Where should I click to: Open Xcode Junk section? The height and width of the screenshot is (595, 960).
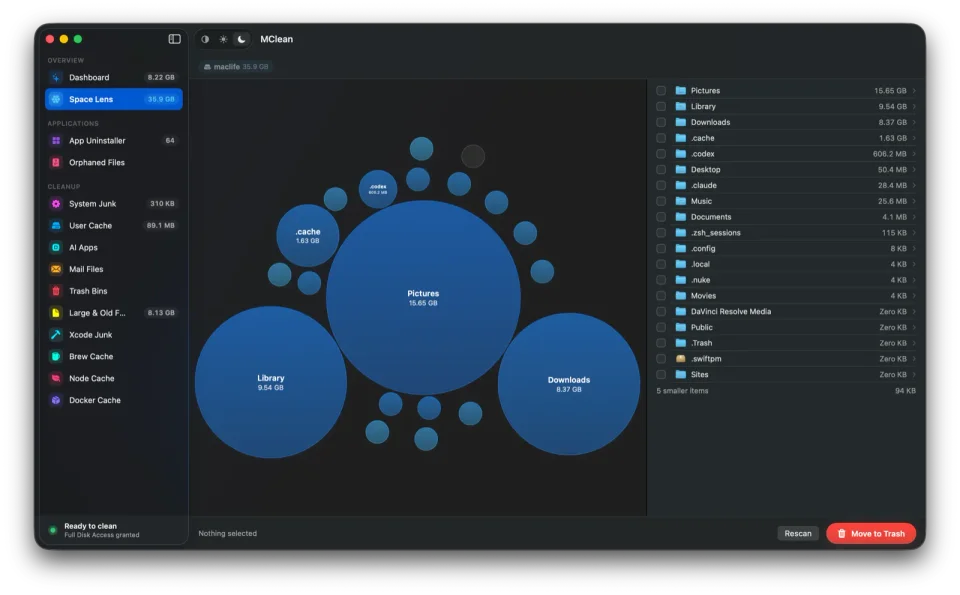point(114,335)
